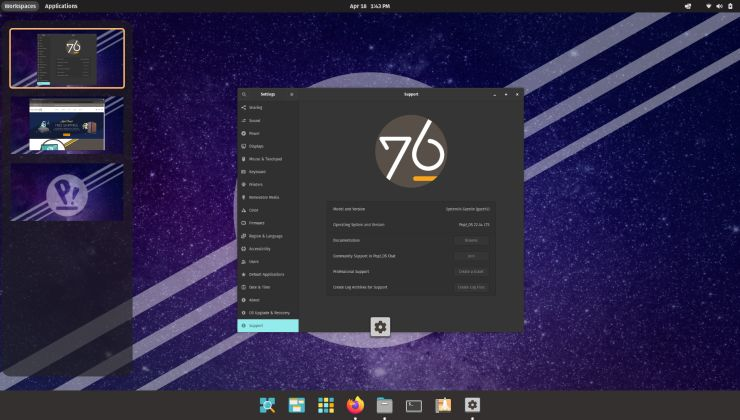The image size is (740, 420).
Task: Open Removable Media settings
Action: pos(268,197)
